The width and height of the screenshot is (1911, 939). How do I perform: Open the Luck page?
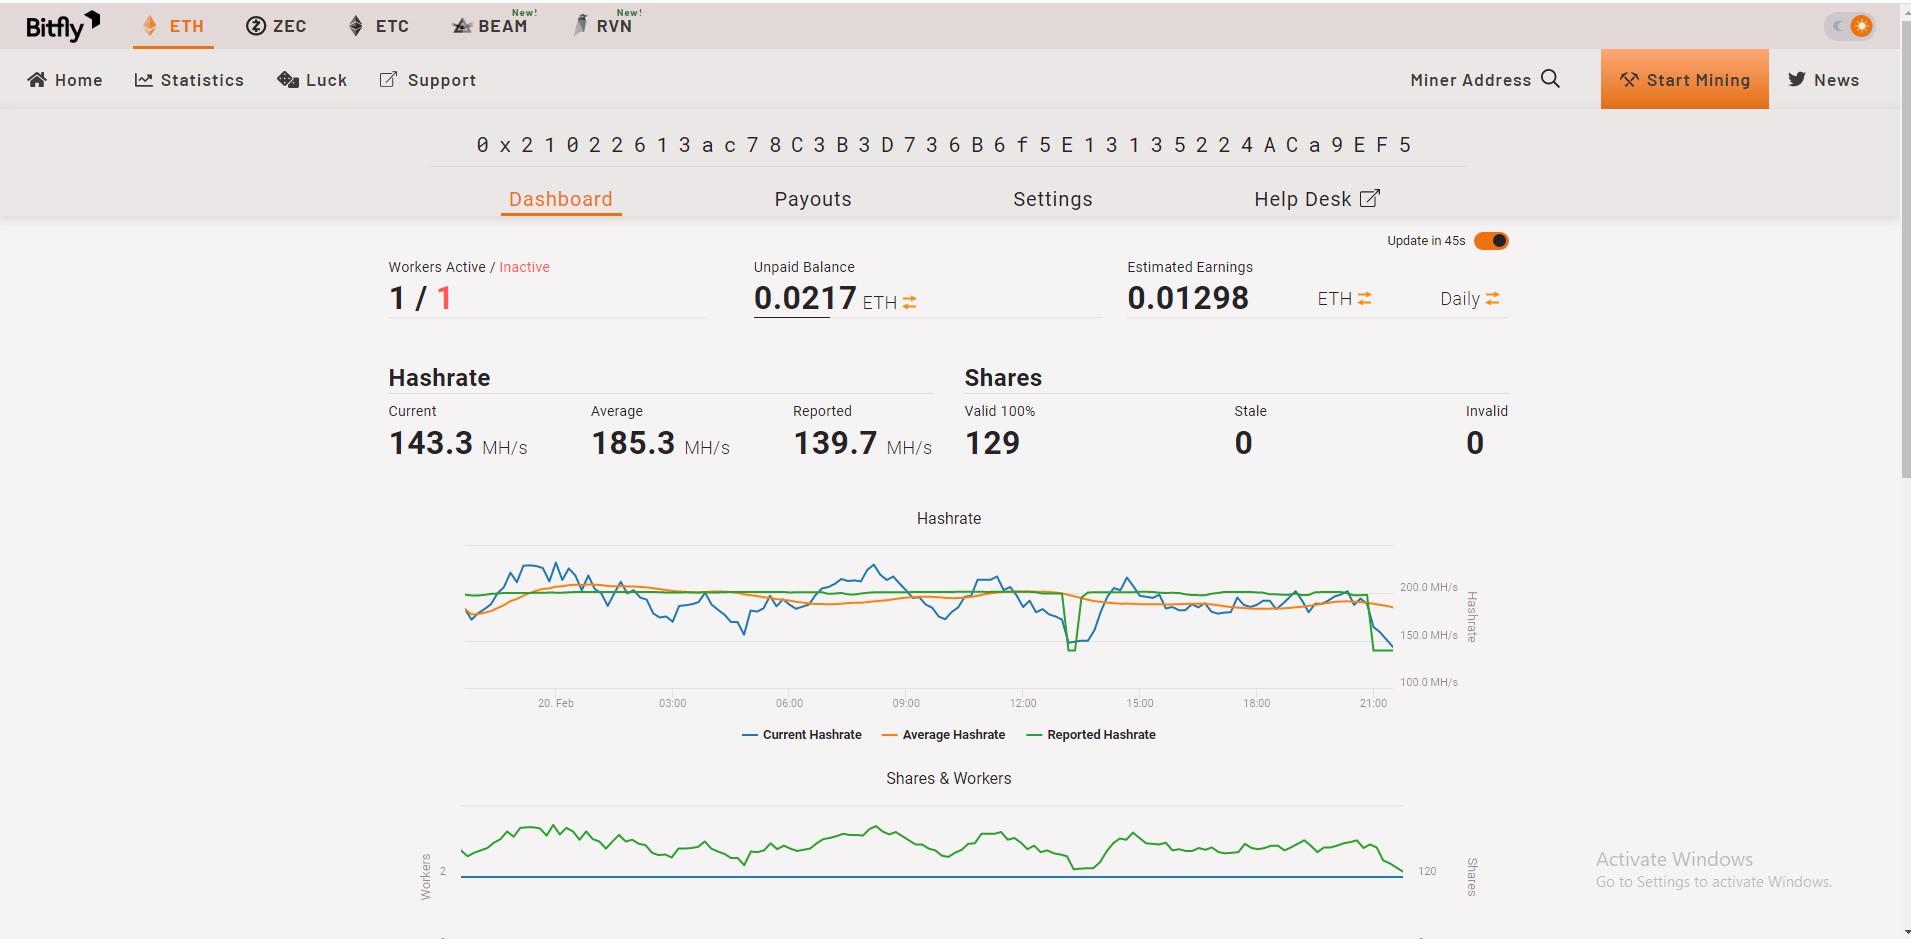[x=312, y=80]
